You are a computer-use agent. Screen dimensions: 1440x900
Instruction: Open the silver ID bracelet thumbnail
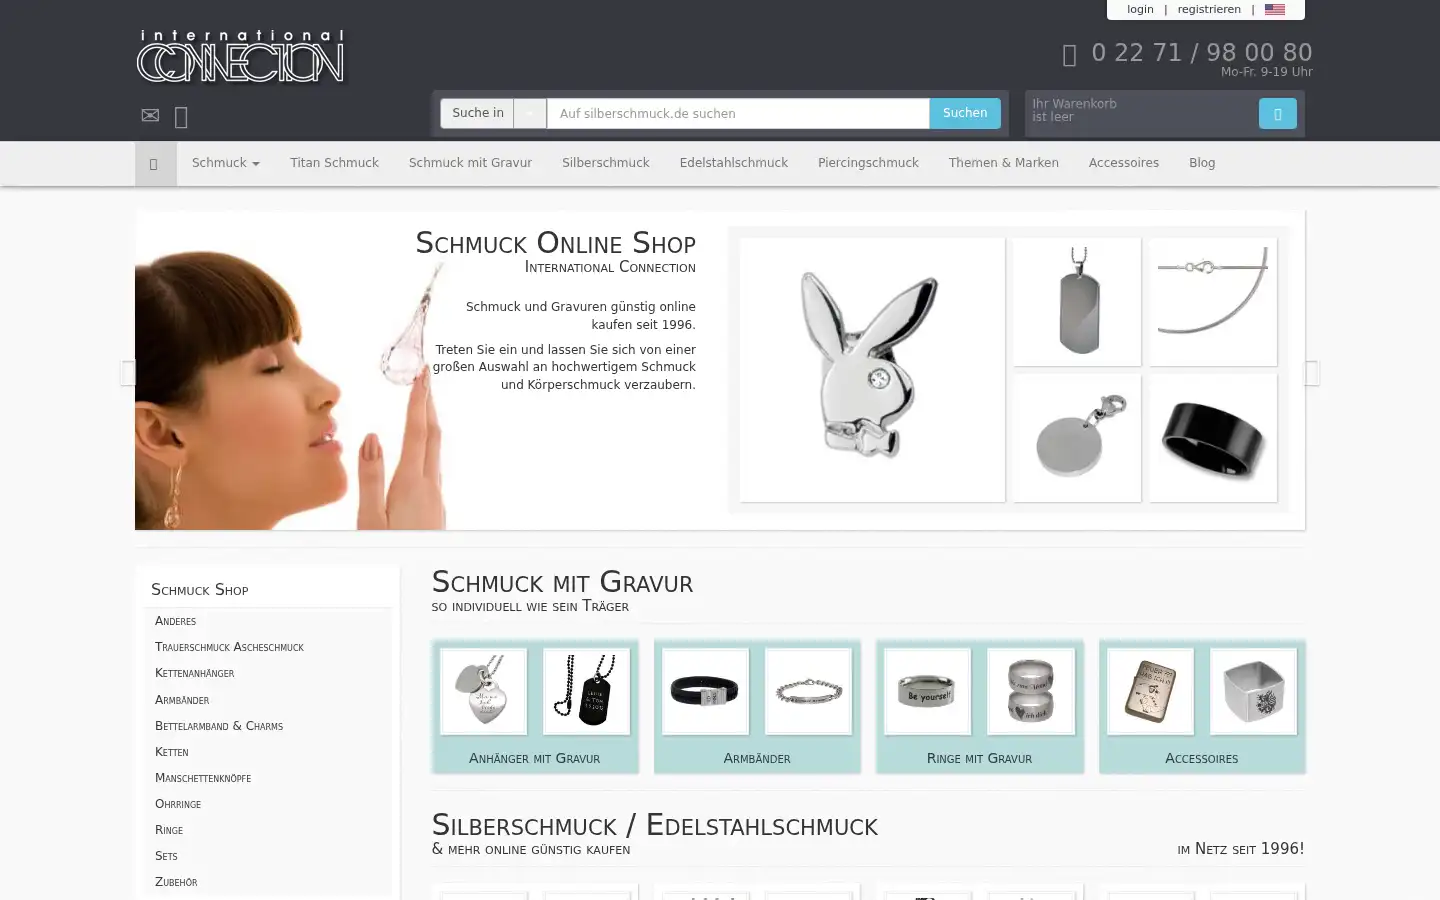click(808, 692)
